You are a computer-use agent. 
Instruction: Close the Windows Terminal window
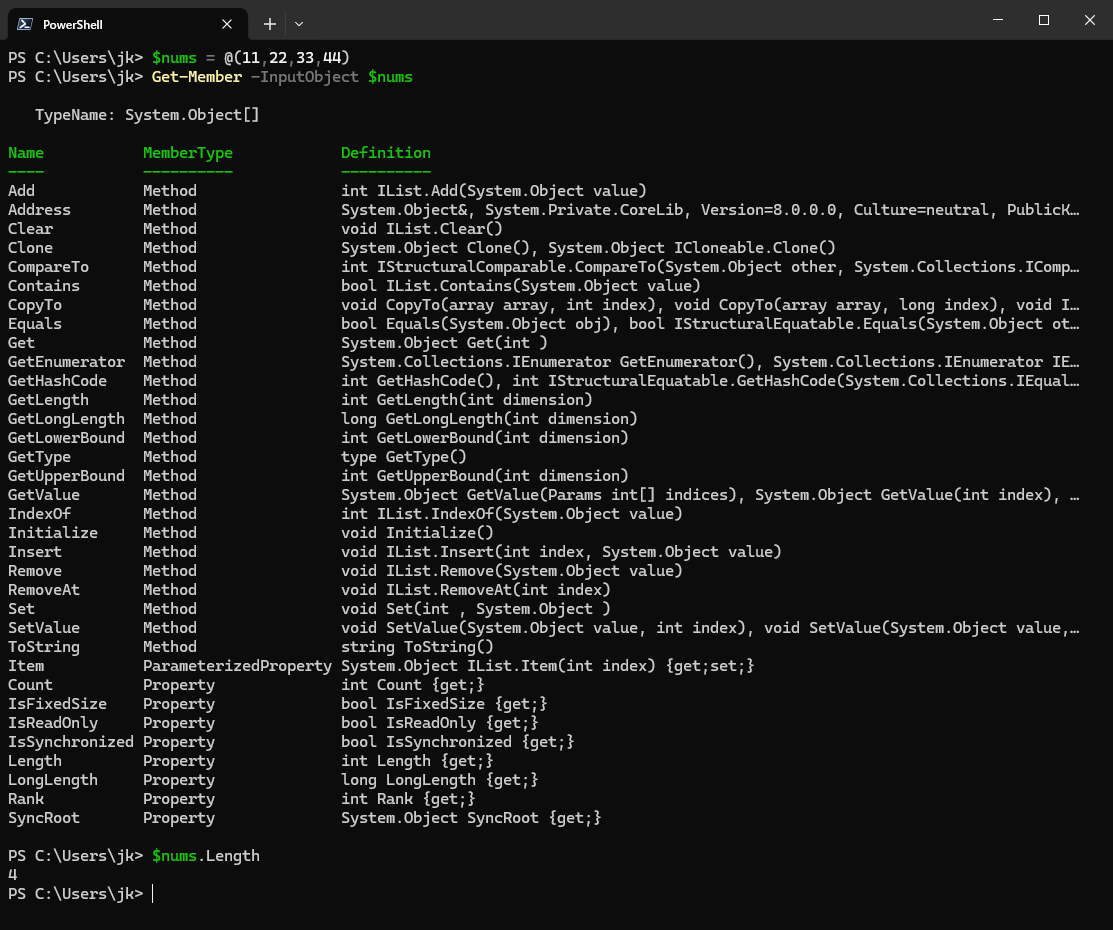click(x=1089, y=20)
